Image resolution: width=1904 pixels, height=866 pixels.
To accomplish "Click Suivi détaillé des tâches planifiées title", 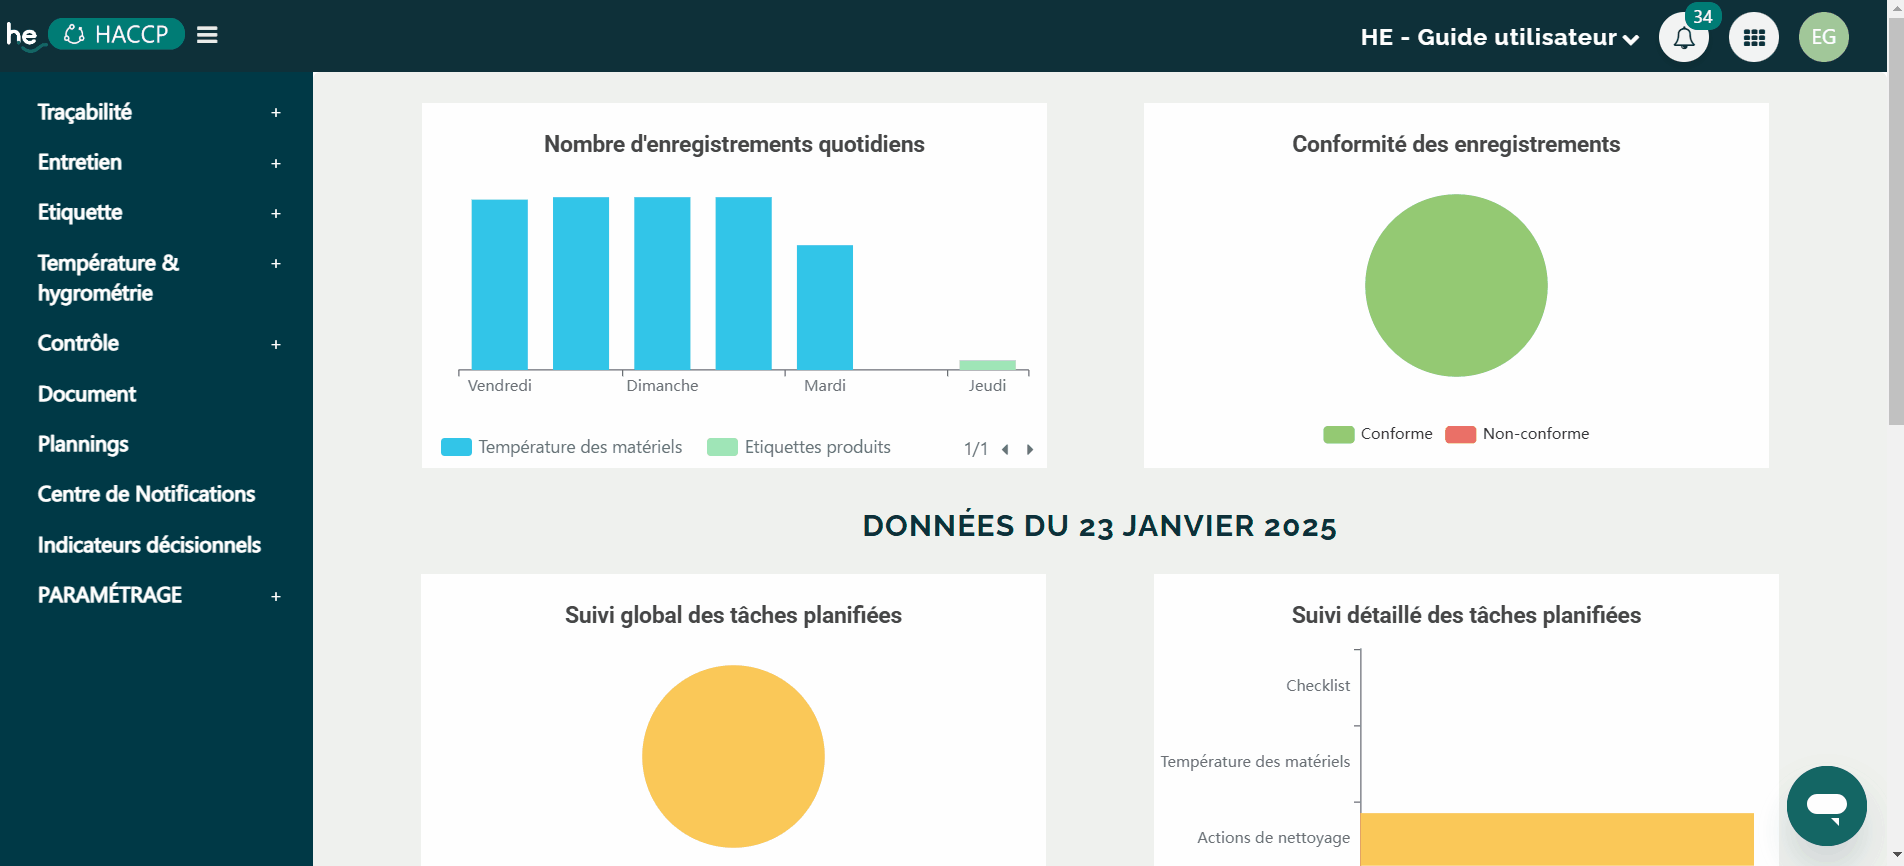I will click(1466, 615).
